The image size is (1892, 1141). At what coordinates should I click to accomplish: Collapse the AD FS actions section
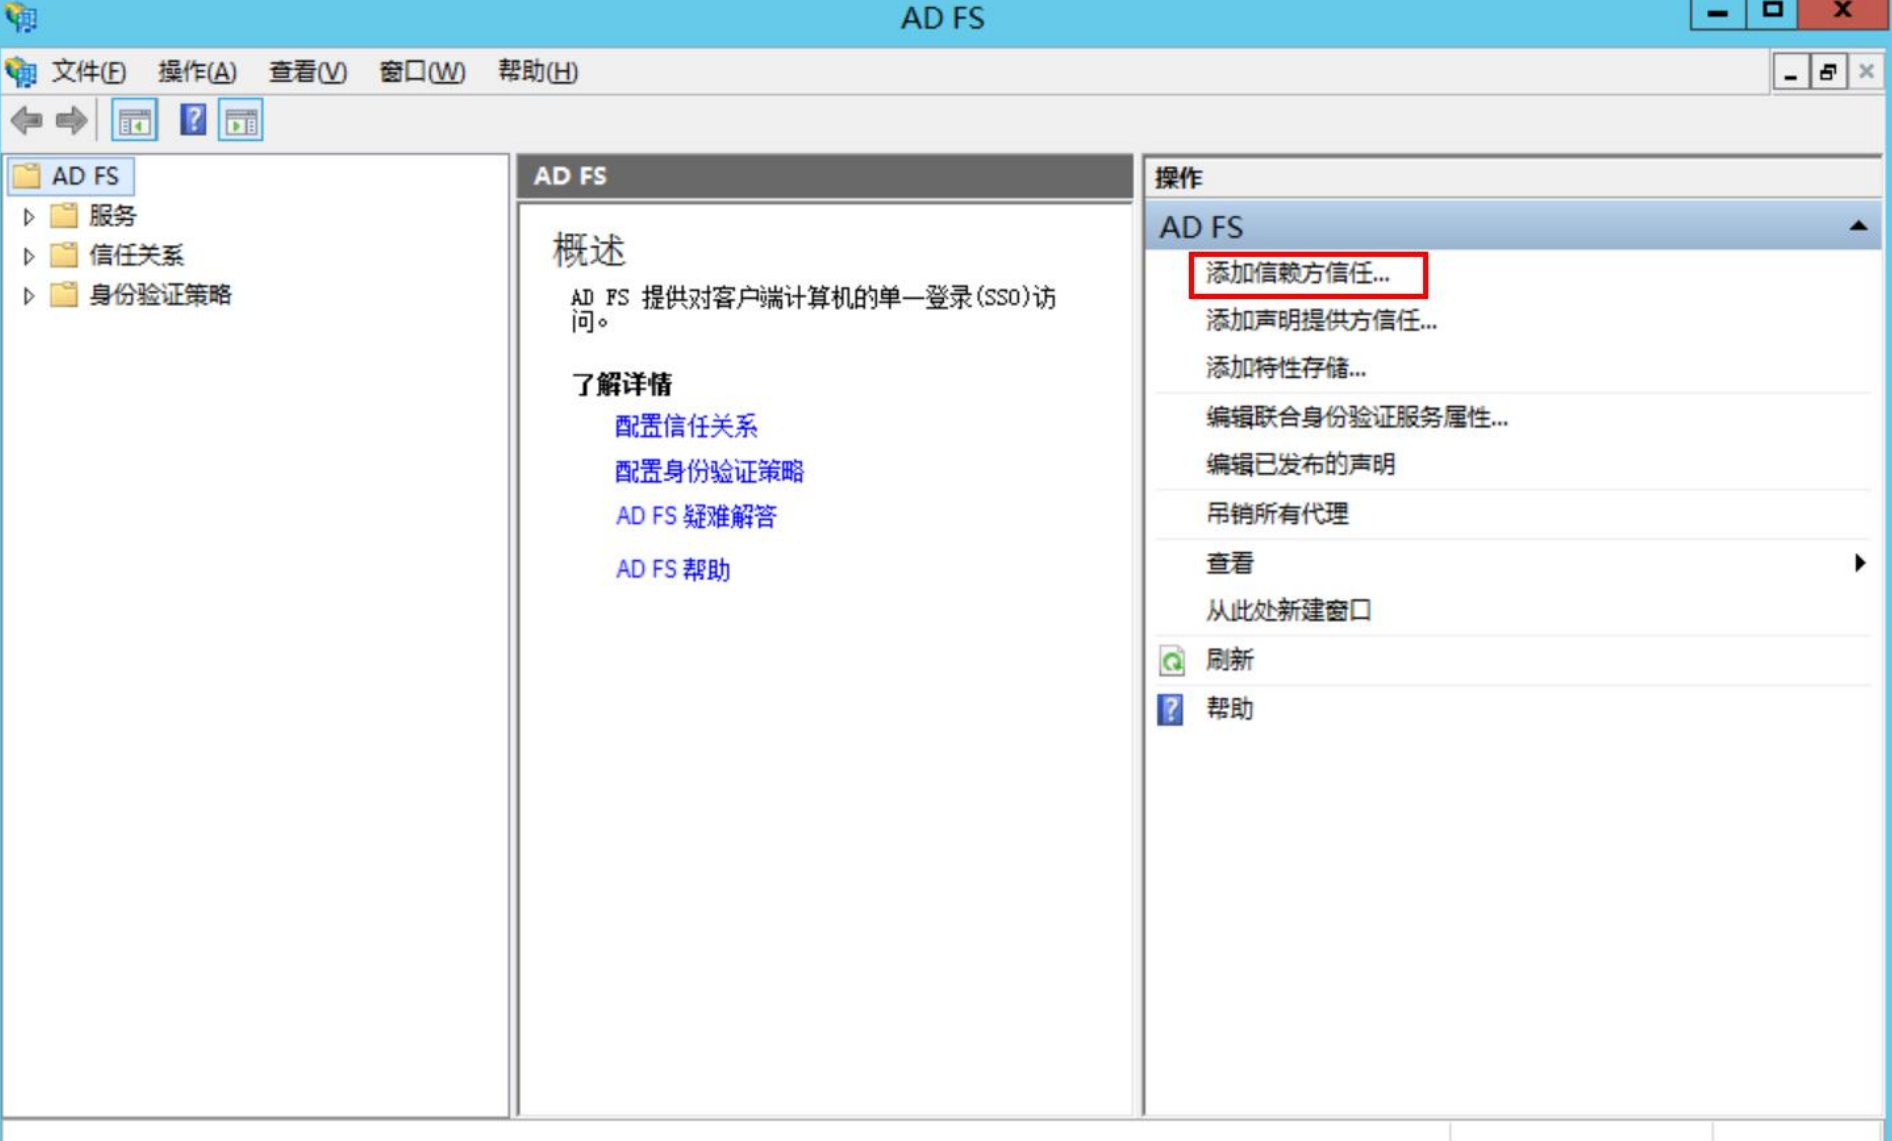1858,226
